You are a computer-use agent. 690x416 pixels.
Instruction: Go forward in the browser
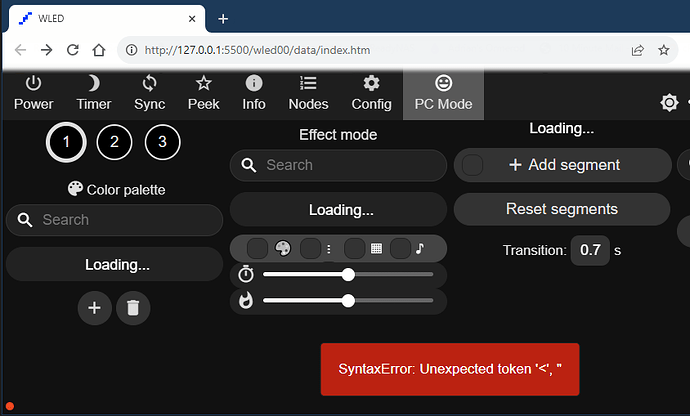pyautogui.click(x=46, y=50)
